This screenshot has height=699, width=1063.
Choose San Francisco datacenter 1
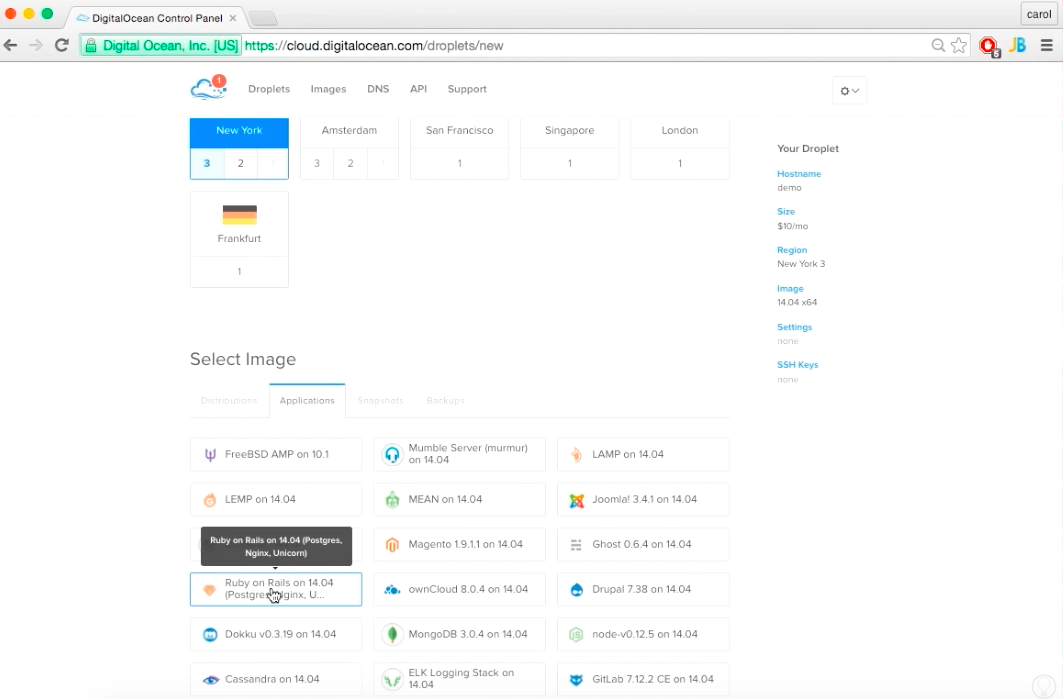[460, 163]
